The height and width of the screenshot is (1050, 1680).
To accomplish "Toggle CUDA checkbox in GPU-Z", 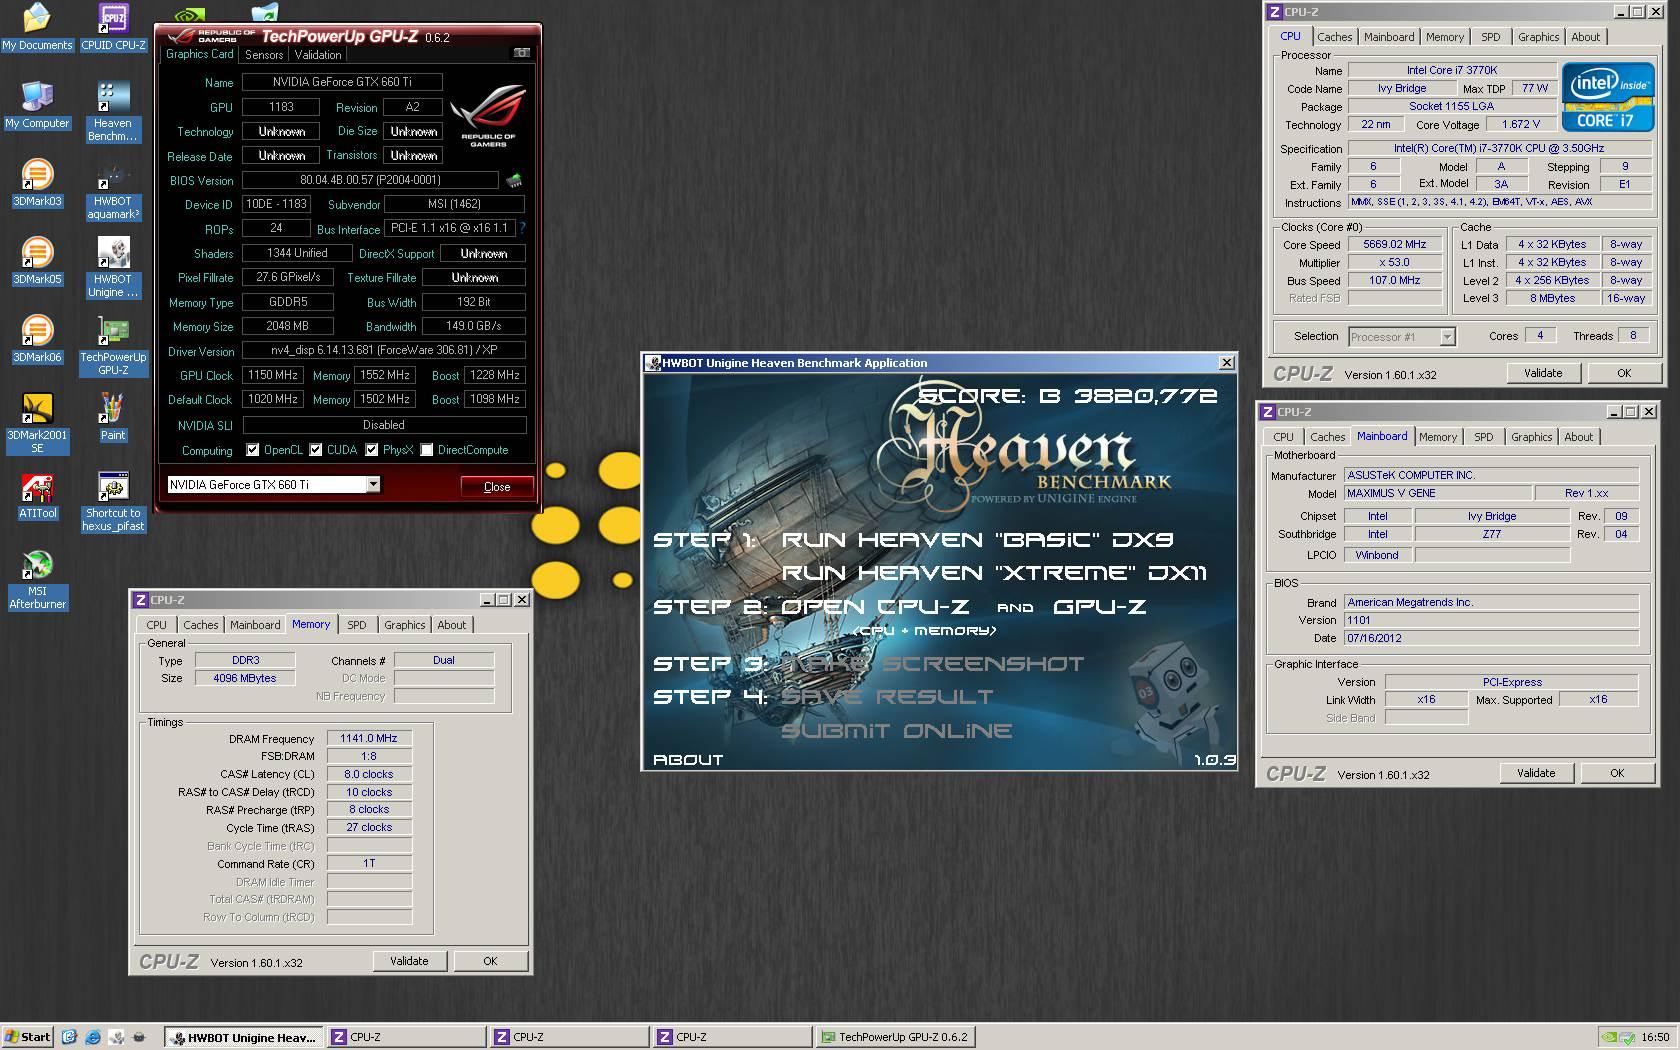I will point(316,450).
